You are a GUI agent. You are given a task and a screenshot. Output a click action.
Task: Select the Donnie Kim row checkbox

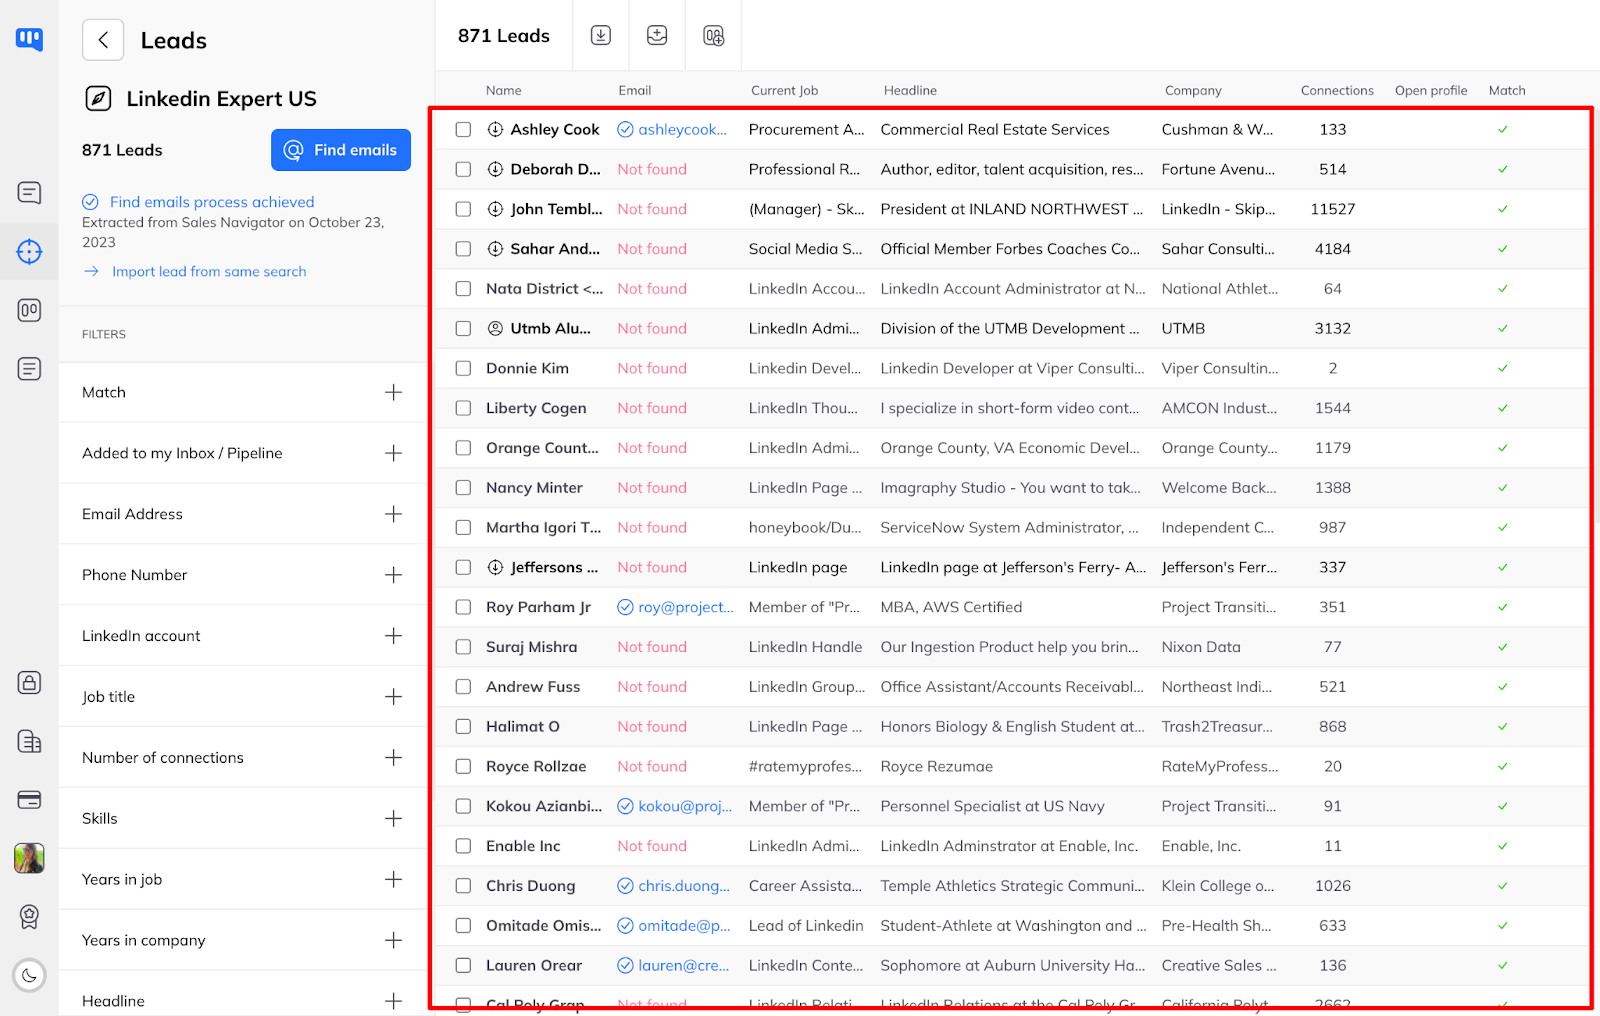click(x=463, y=368)
